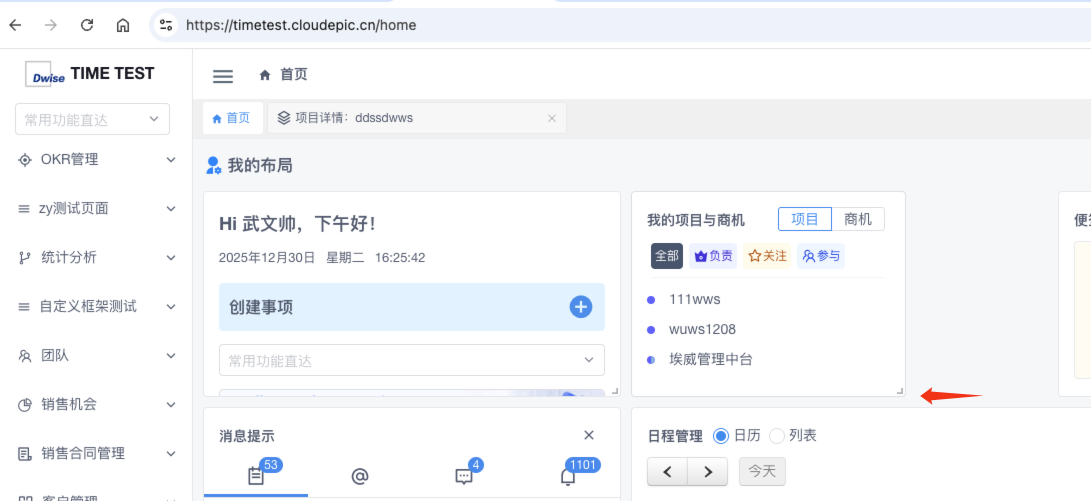Click the 今天 button in calendar
The image size is (1091, 501).
tap(762, 471)
